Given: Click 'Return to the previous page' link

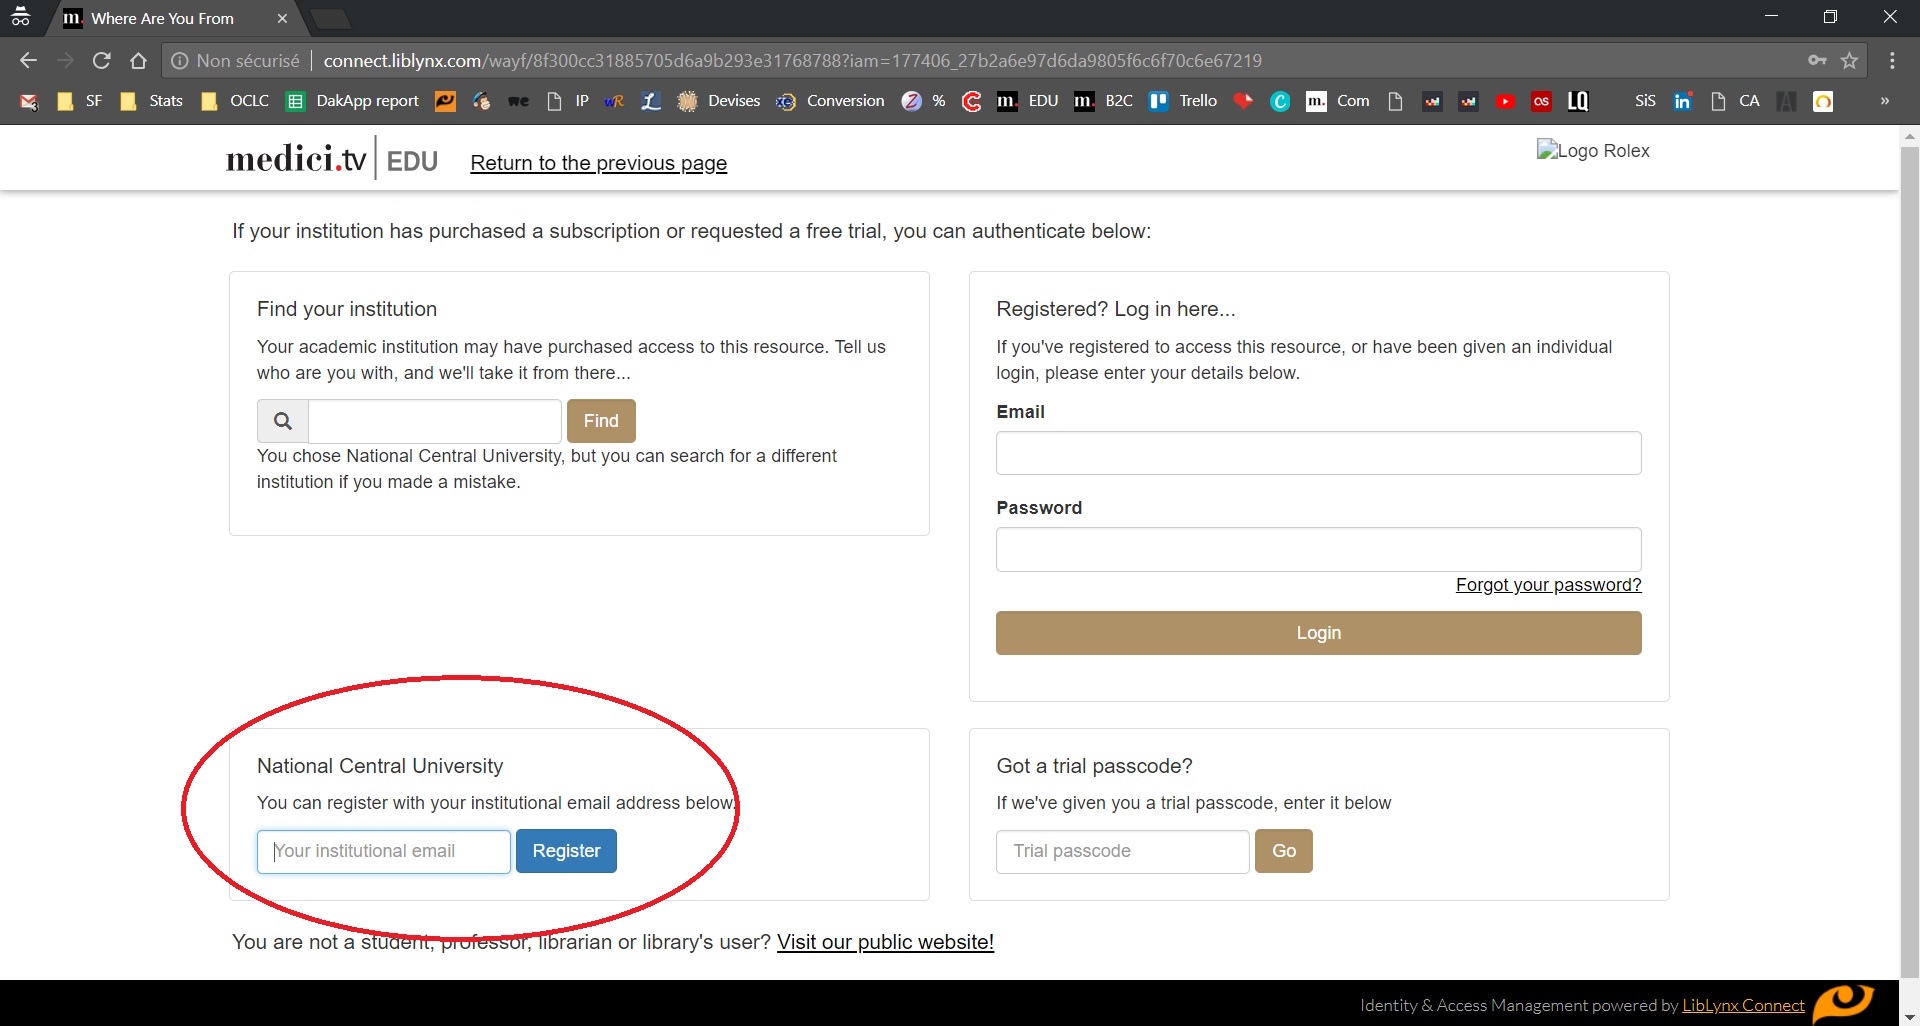Looking at the screenshot, I should [x=598, y=163].
